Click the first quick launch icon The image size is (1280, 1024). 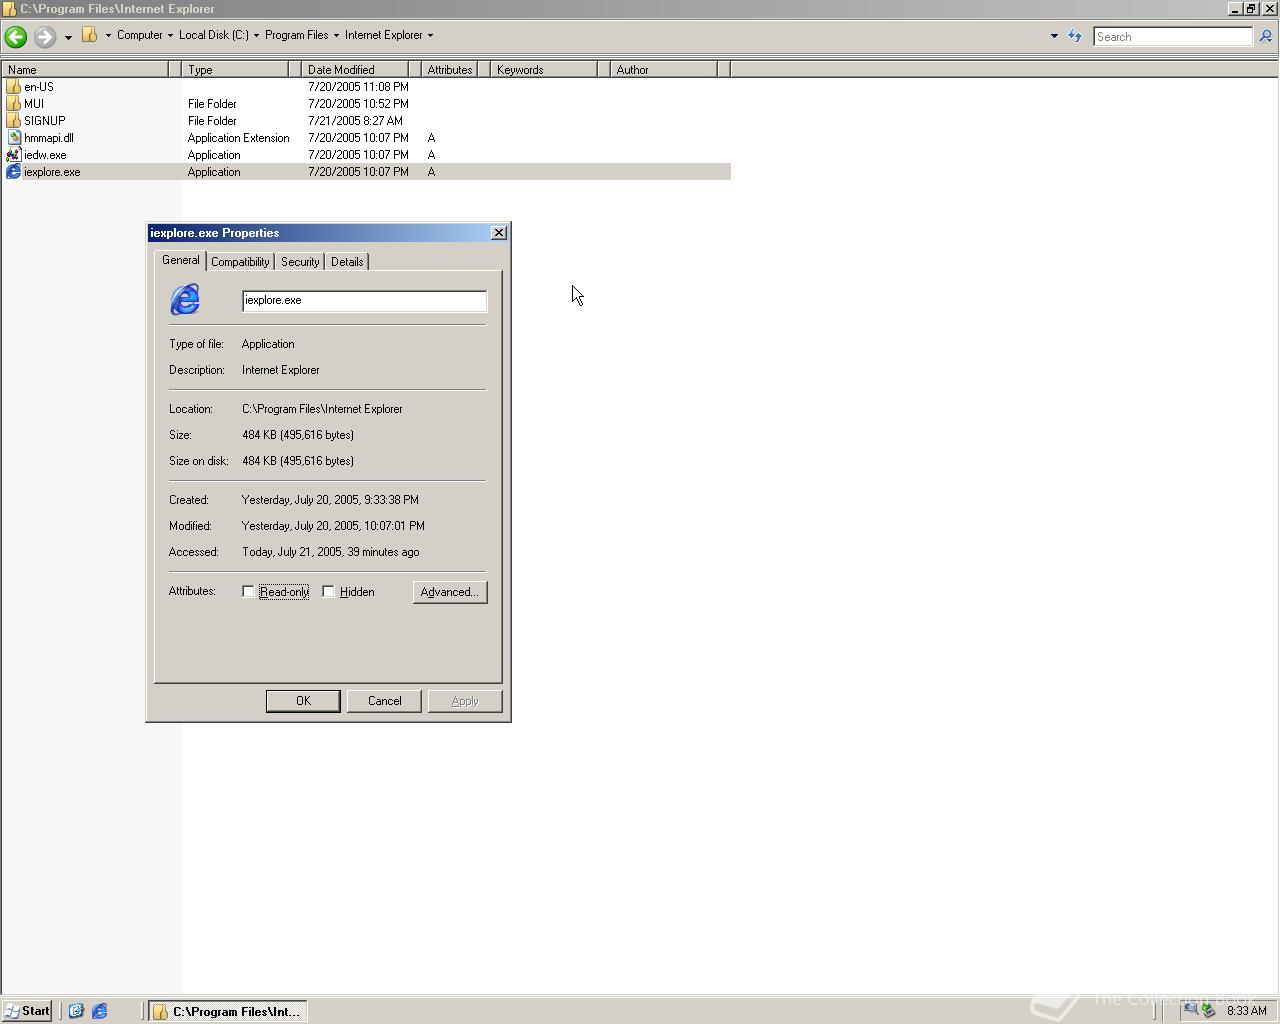76,1011
